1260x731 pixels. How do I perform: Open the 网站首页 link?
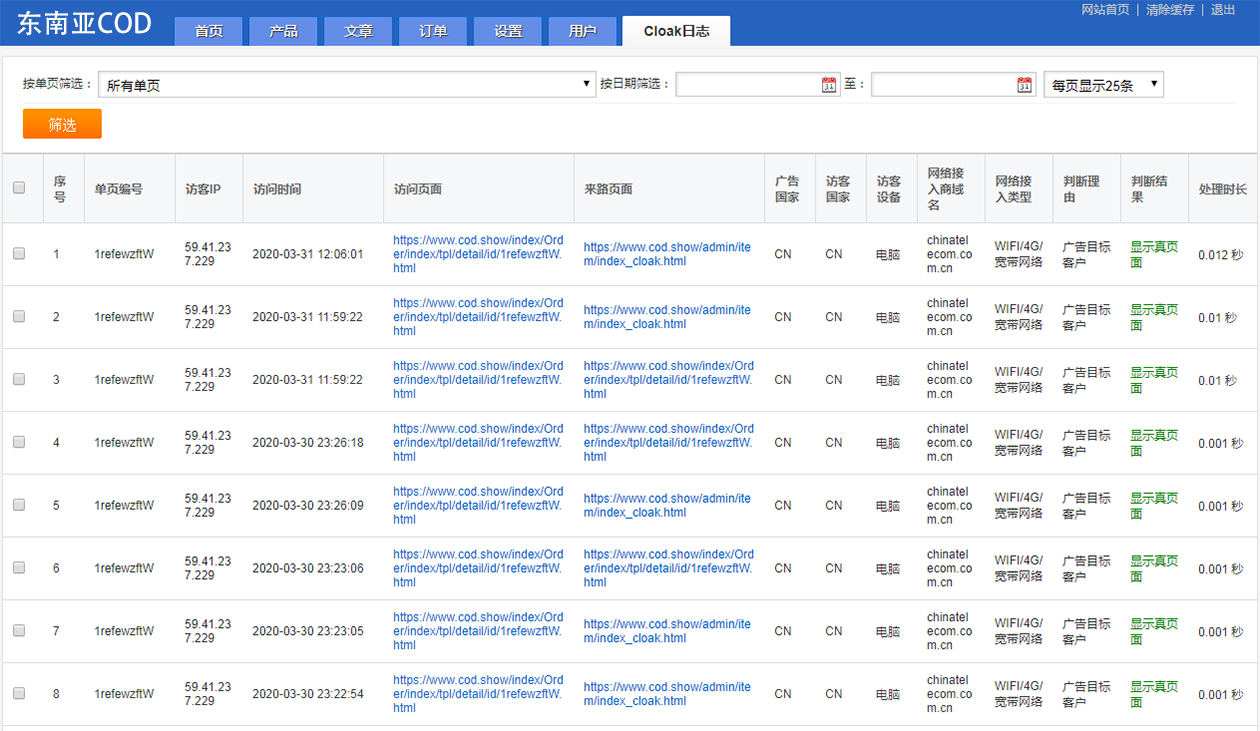(1105, 9)
